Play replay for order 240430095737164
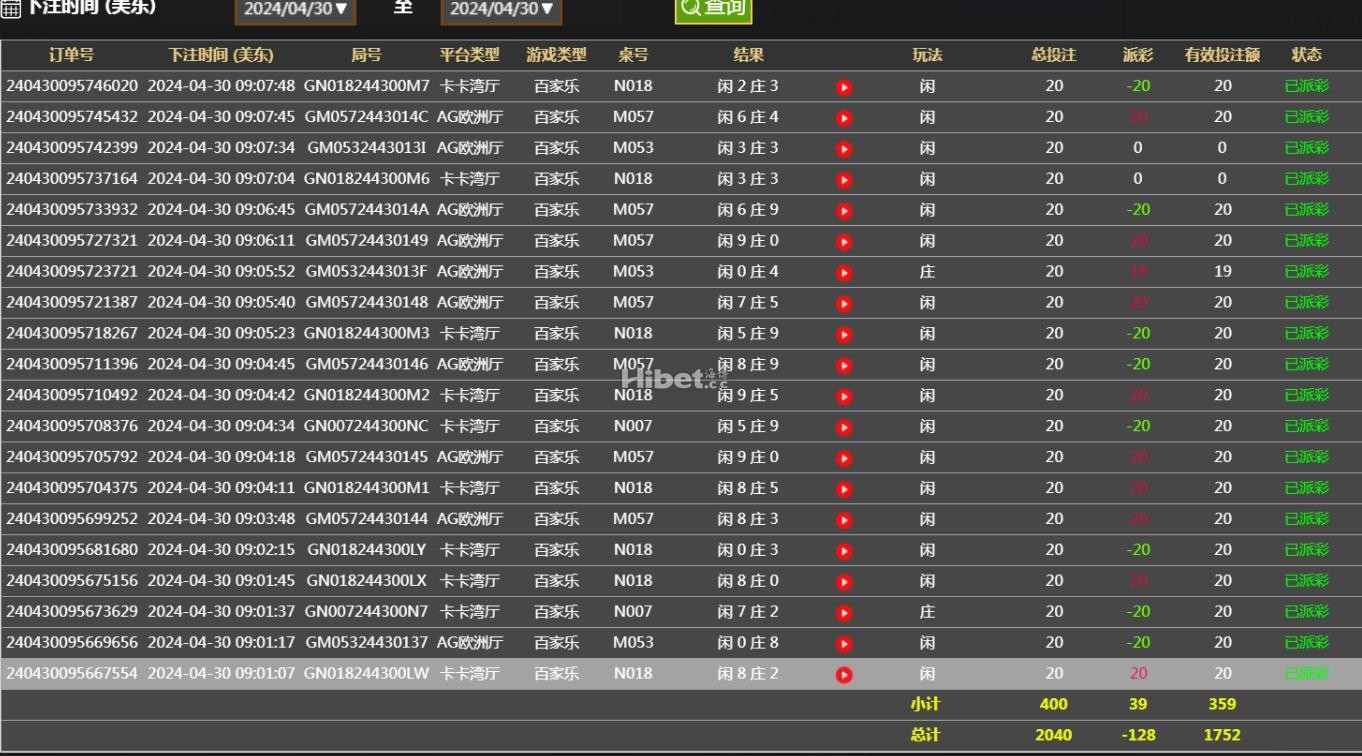This screenshot has width=1362, height=756. click(x=844, y=180)
